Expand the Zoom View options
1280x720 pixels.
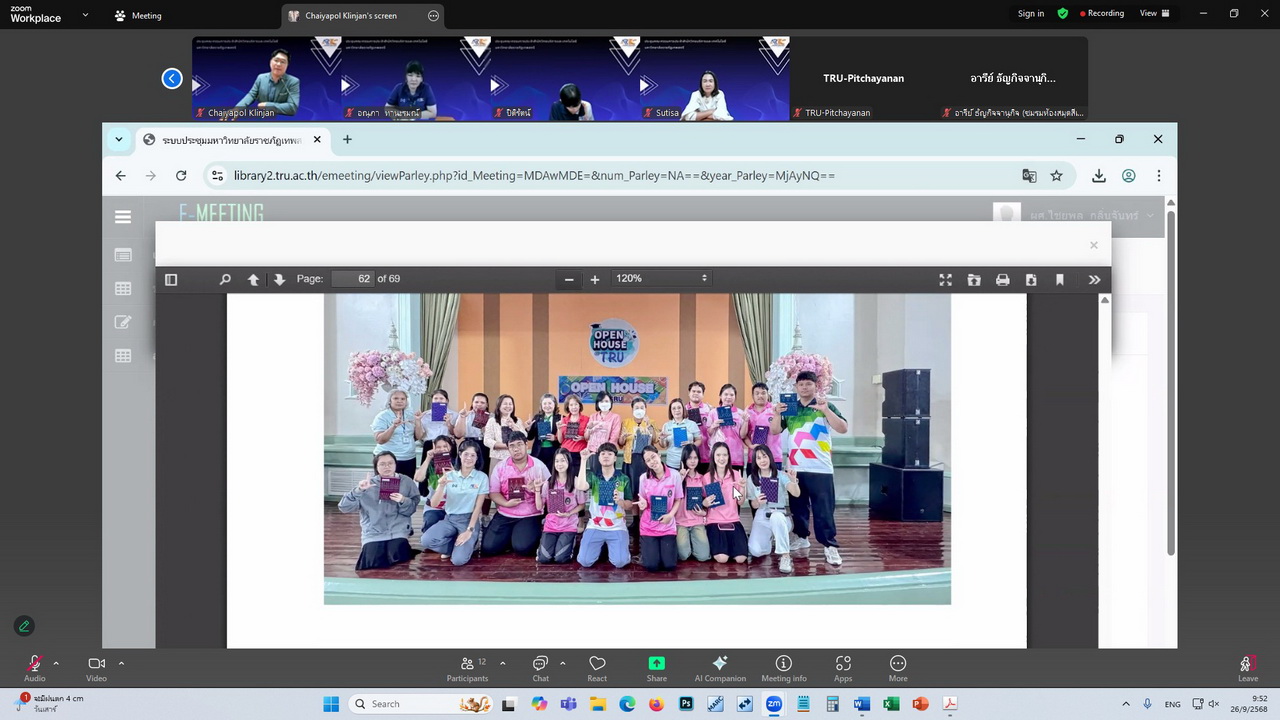click(x=1154, y=14)
